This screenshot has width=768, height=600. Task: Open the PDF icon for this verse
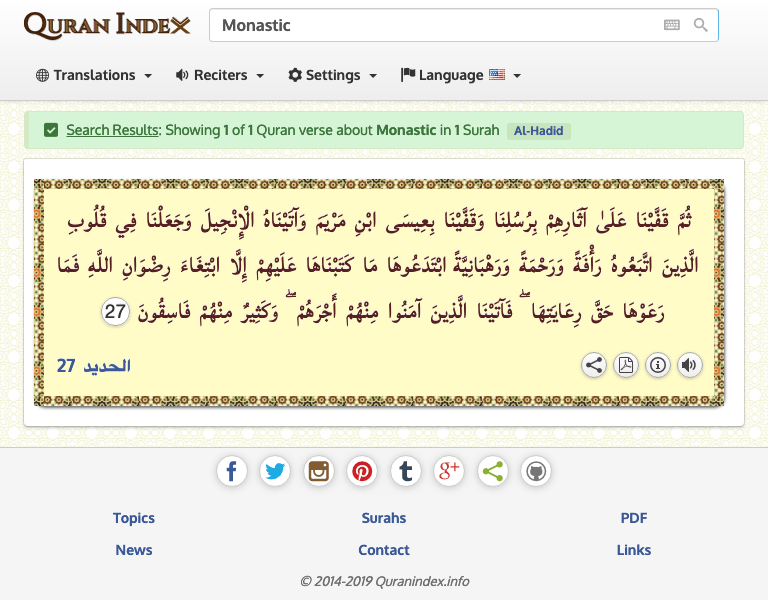pos(626,365)
